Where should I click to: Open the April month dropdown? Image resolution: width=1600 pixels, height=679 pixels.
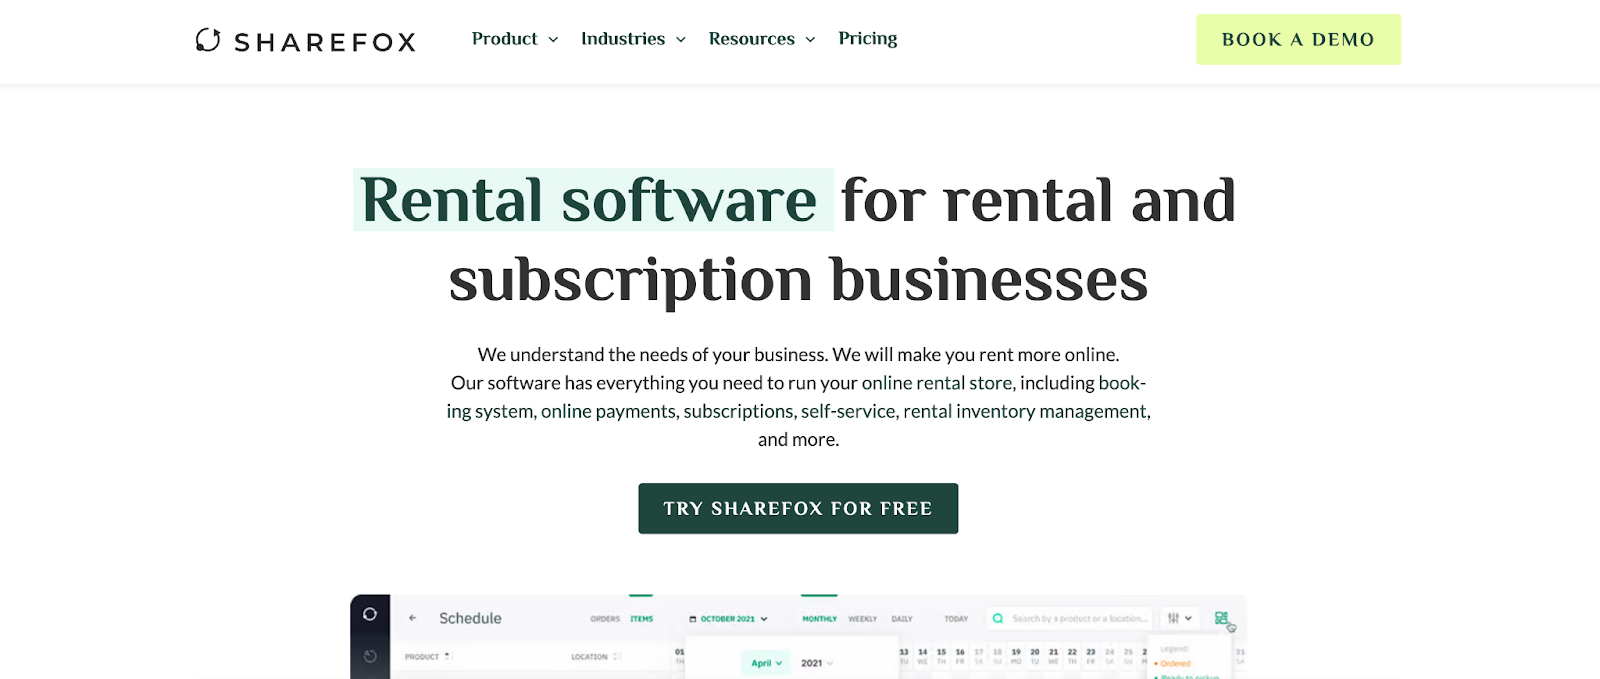coord(767,663)
